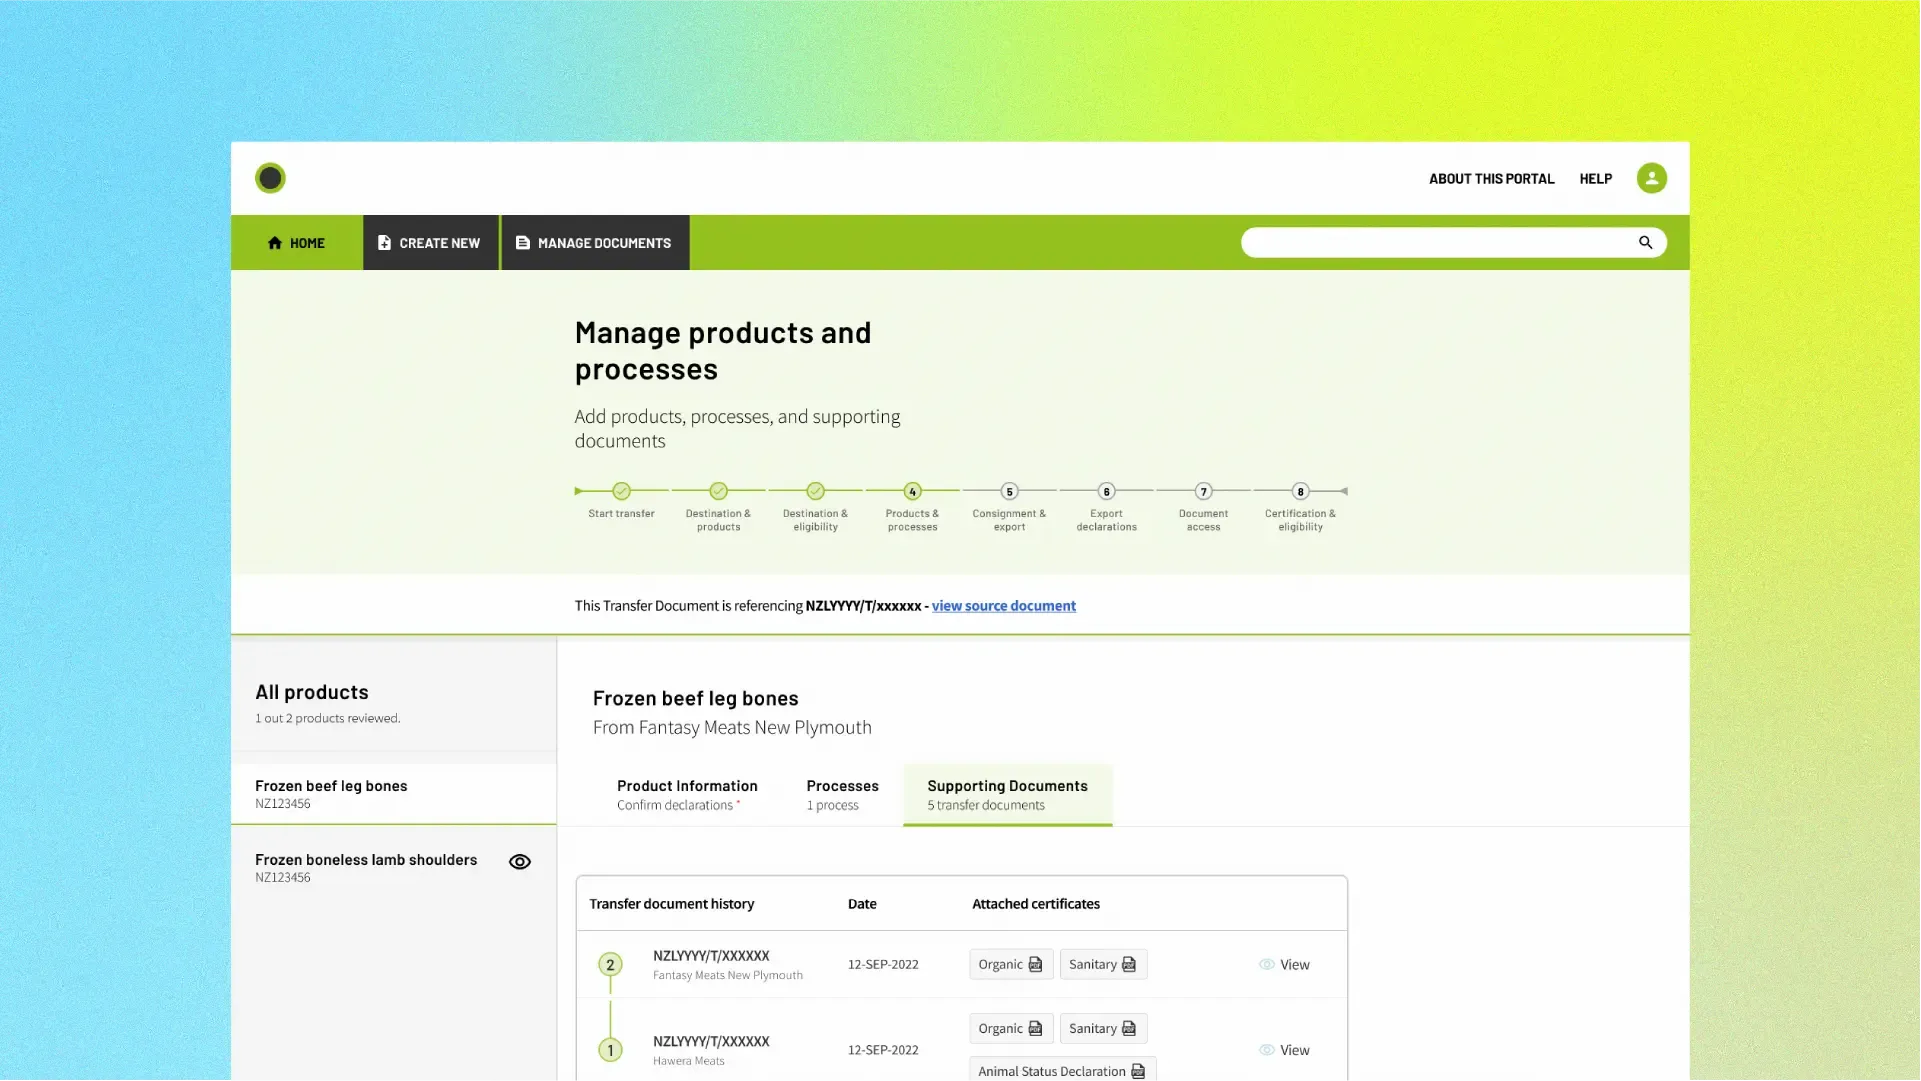The width and height of the screenshot is (1921, 1081).
Task: Toggle eye icon for lamb shoulders
Action: [519, 862]
